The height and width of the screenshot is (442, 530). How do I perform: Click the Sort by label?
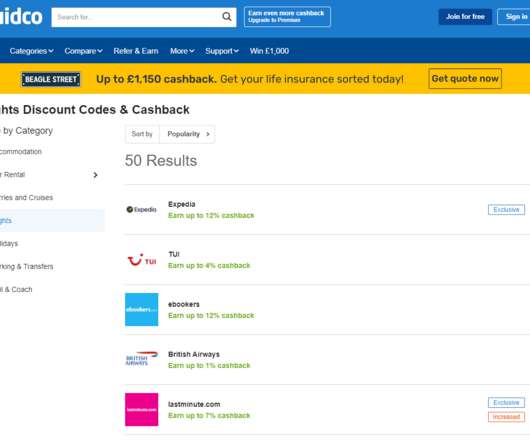coord(142,134)
